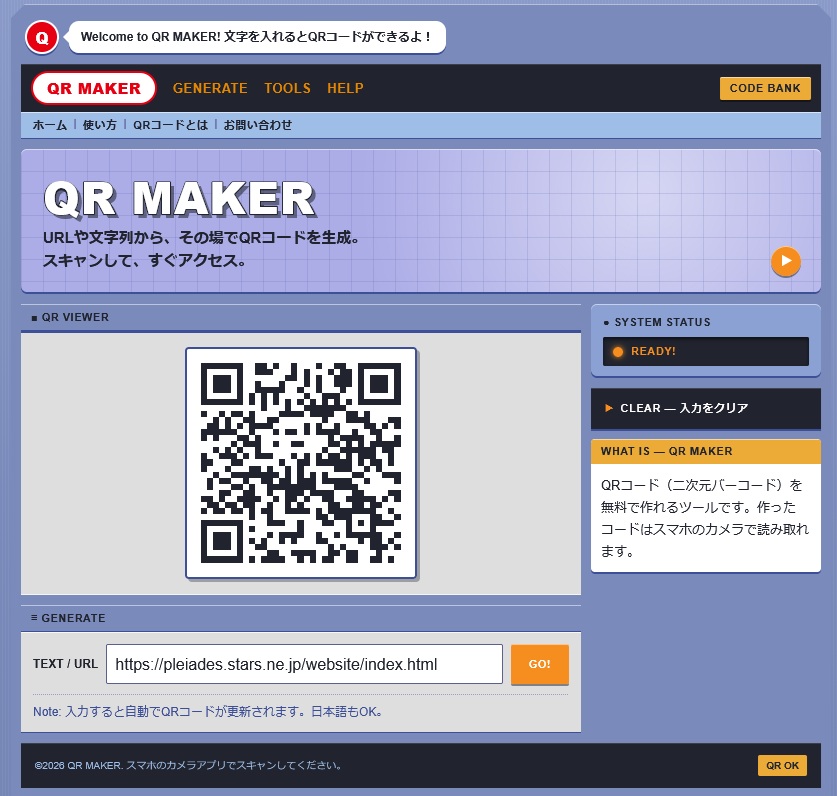Click the red Q mascot icon
837x796 pixels.
(42, 37)
